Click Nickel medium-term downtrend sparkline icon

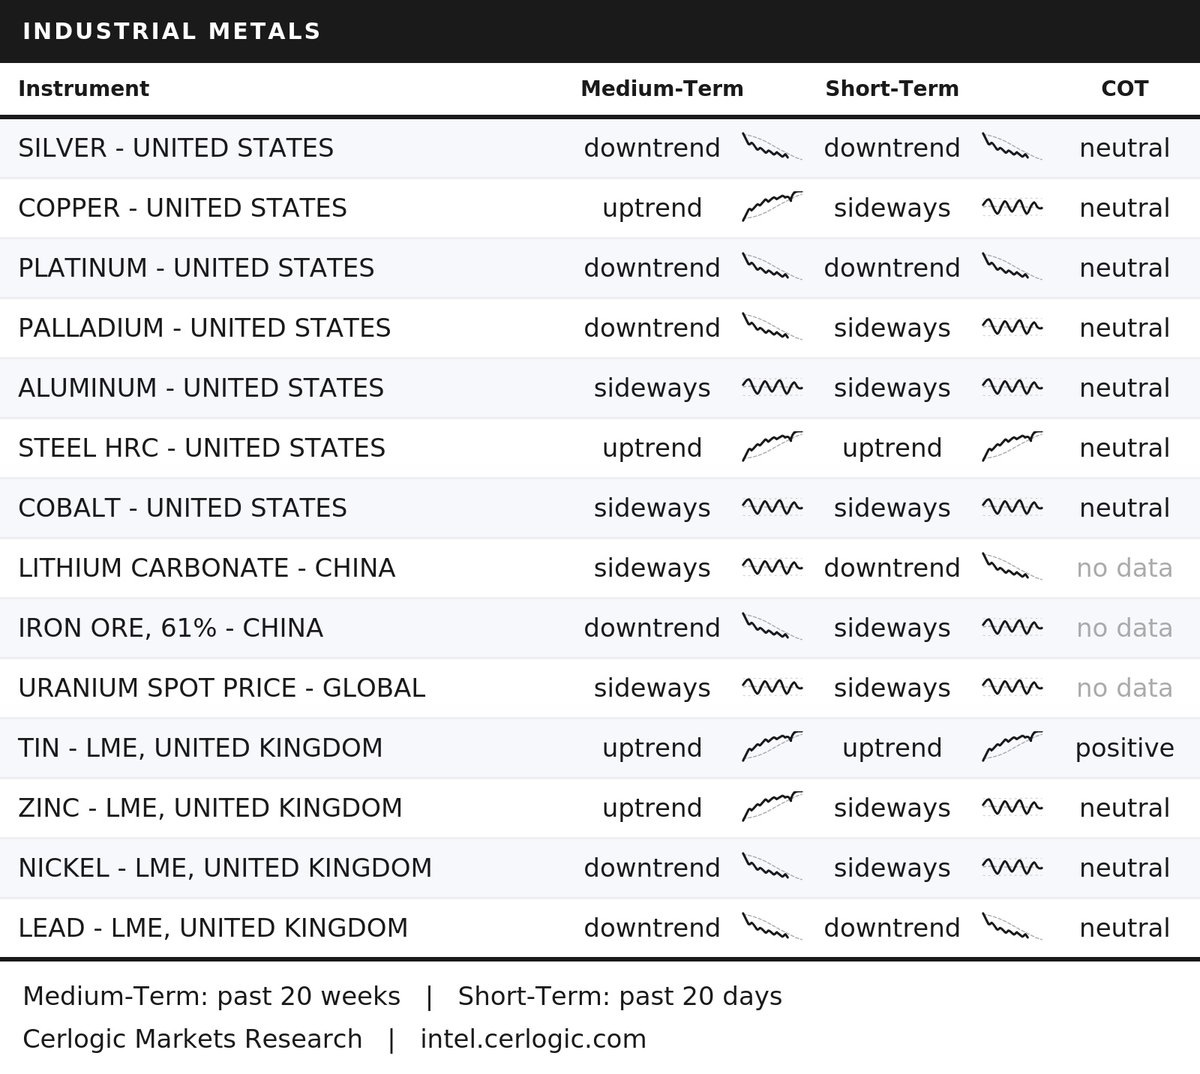pyautogui.click(x=772, y=867)
